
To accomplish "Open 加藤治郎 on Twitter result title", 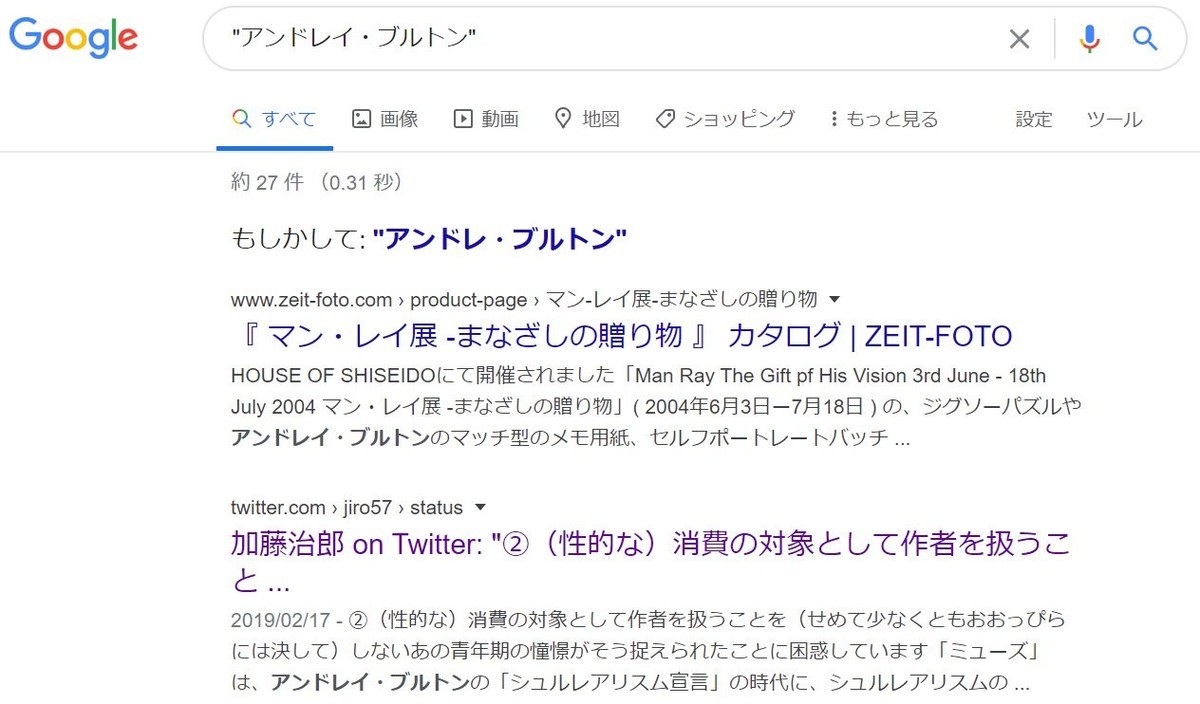I will 650,561.
